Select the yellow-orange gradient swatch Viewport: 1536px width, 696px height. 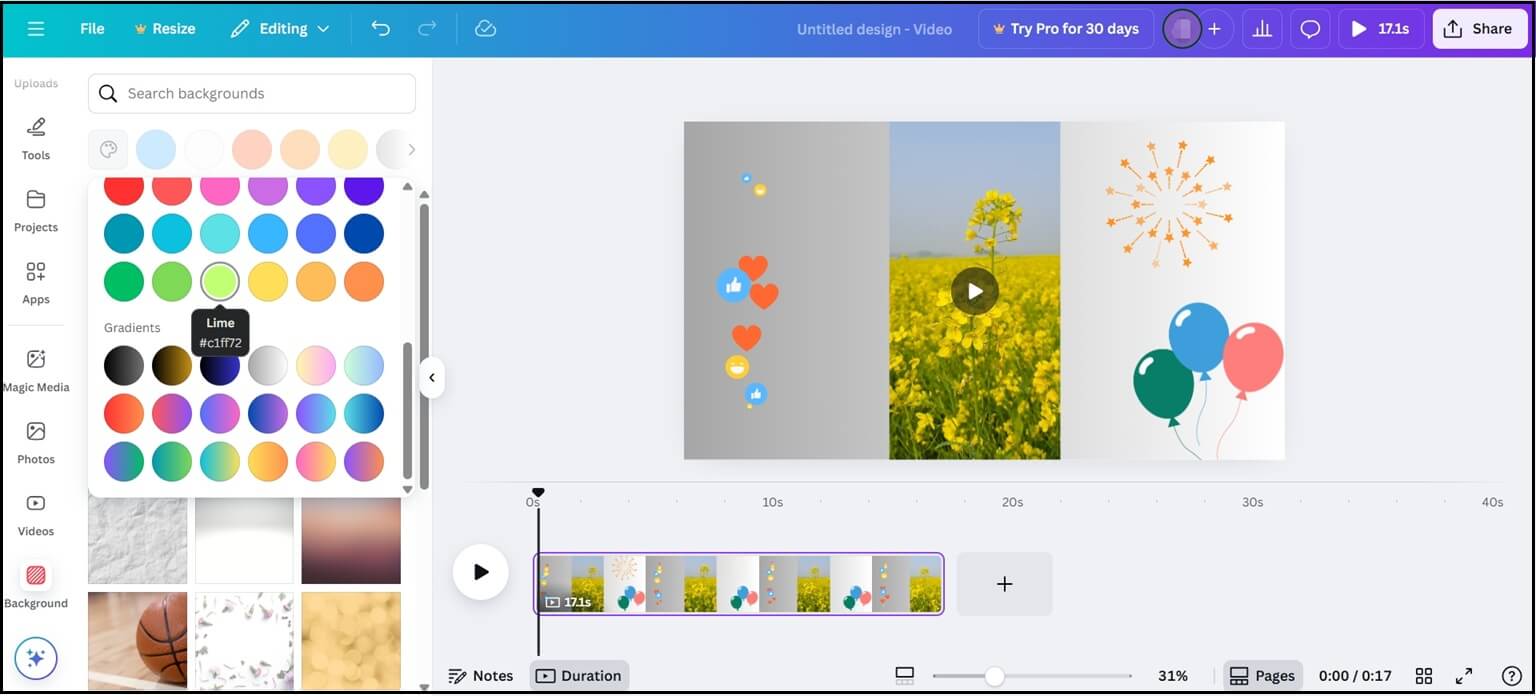click(268, 461)
